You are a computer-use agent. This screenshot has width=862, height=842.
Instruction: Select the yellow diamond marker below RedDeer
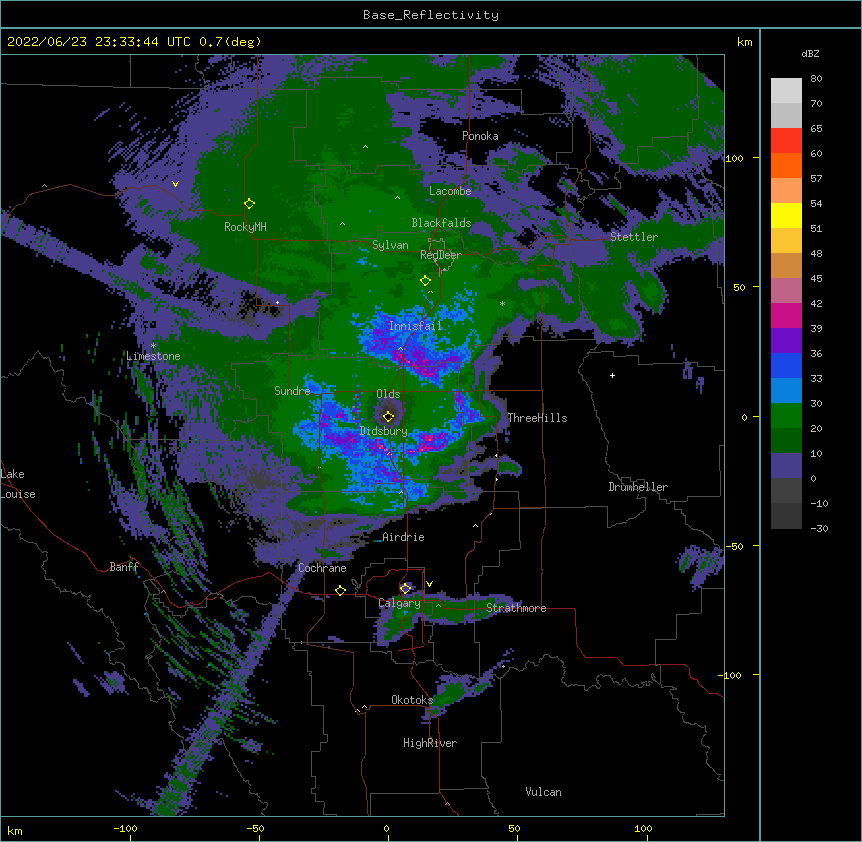coord(426,281)
